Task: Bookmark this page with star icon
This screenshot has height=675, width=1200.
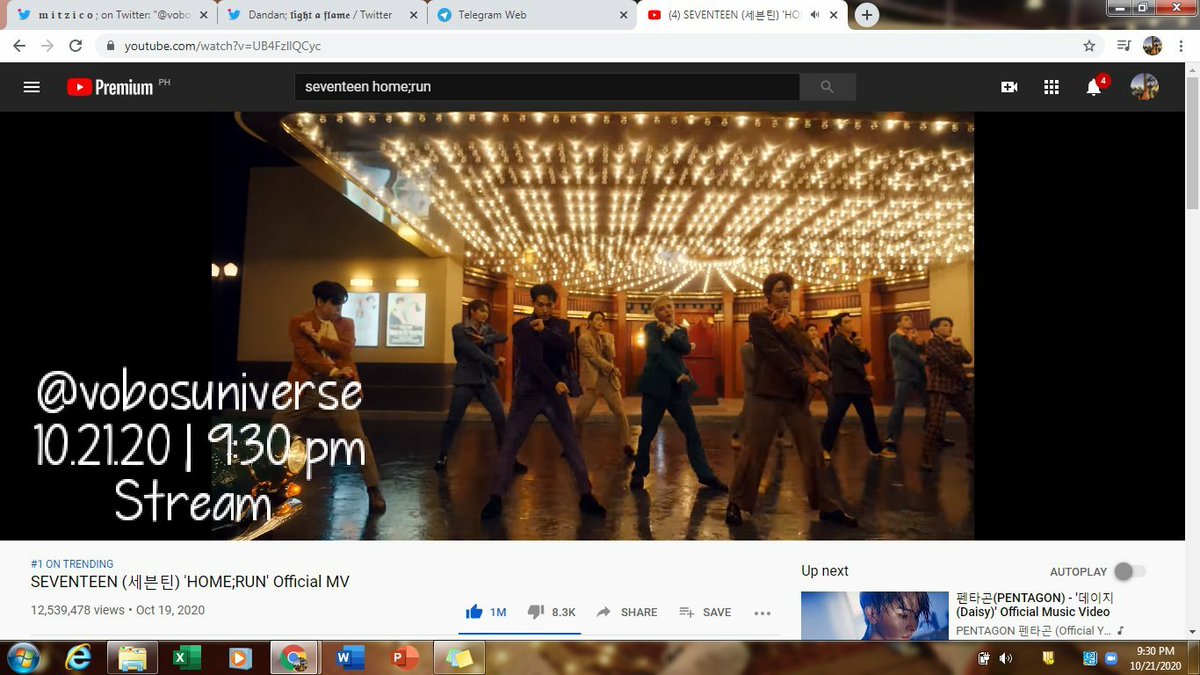Action: pyautogui.click(x=1089, y=46)
